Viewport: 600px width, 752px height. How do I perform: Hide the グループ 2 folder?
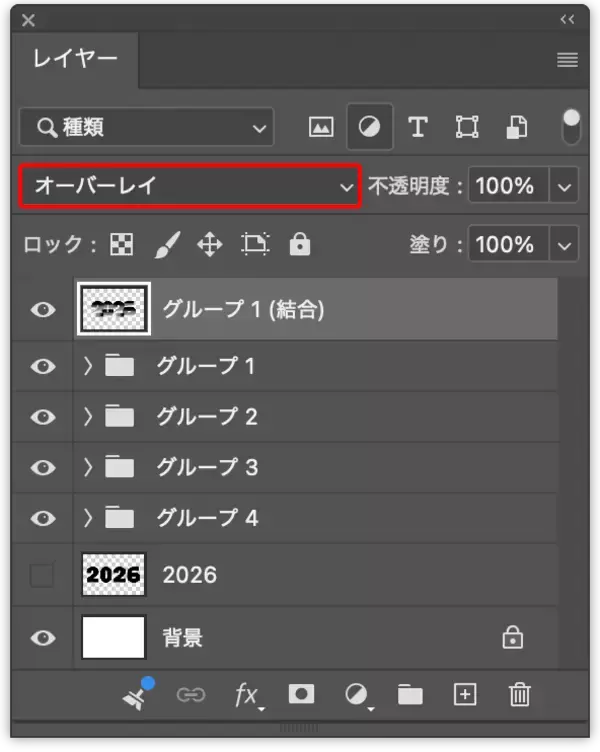pos(43,417)
